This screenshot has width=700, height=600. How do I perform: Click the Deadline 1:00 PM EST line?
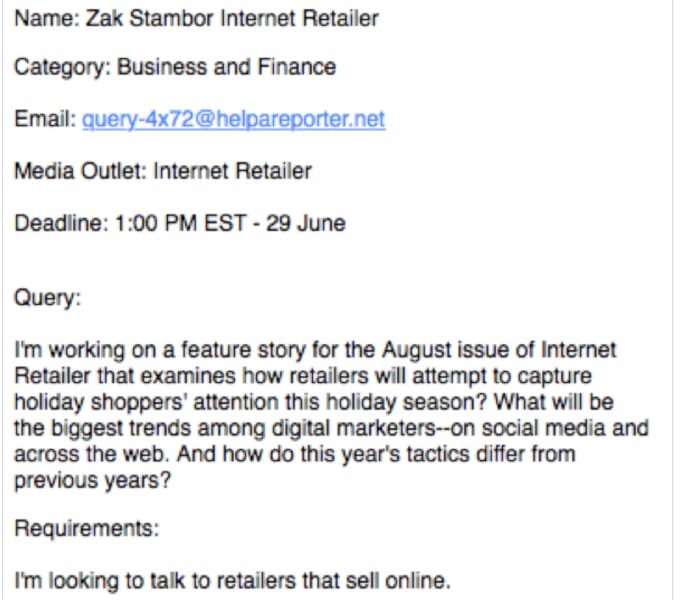180,223
